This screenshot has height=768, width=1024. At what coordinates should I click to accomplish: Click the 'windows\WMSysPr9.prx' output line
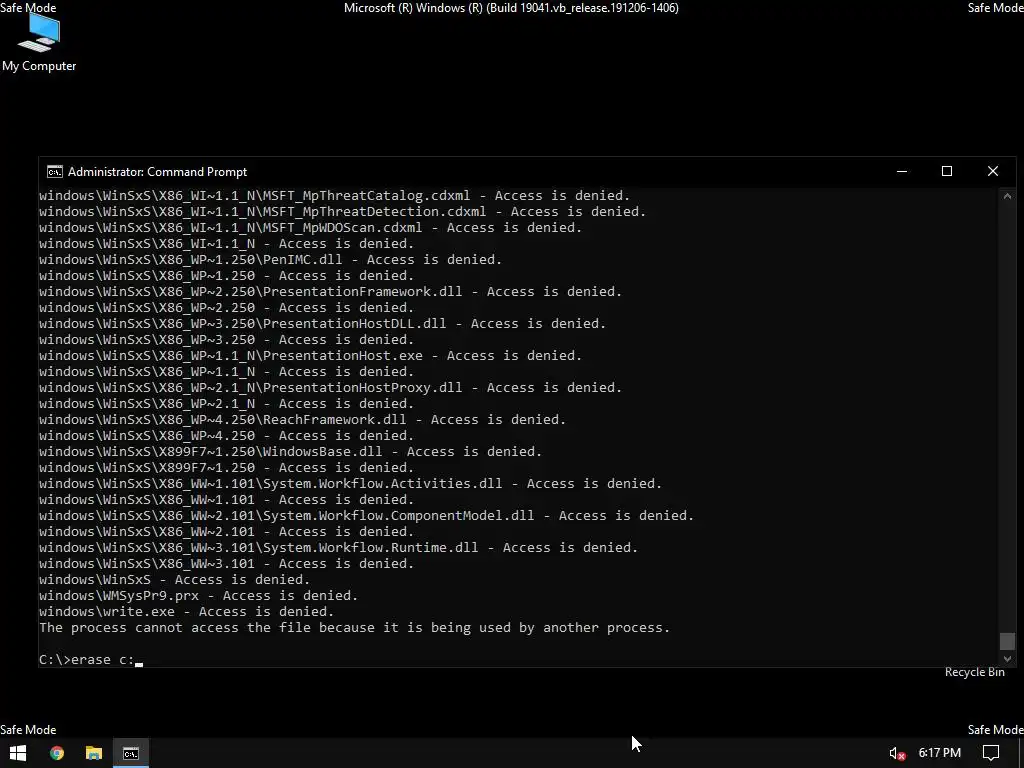tap(199, 596)
